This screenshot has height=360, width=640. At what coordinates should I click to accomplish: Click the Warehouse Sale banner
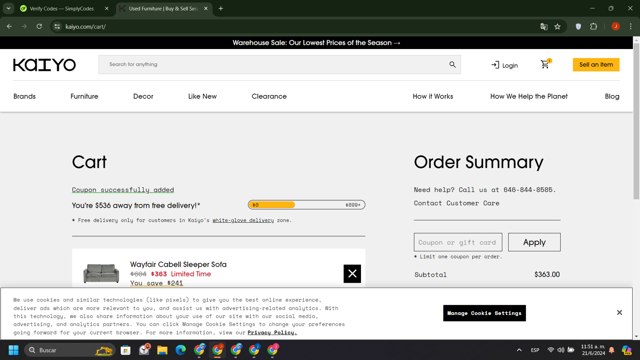316,42
